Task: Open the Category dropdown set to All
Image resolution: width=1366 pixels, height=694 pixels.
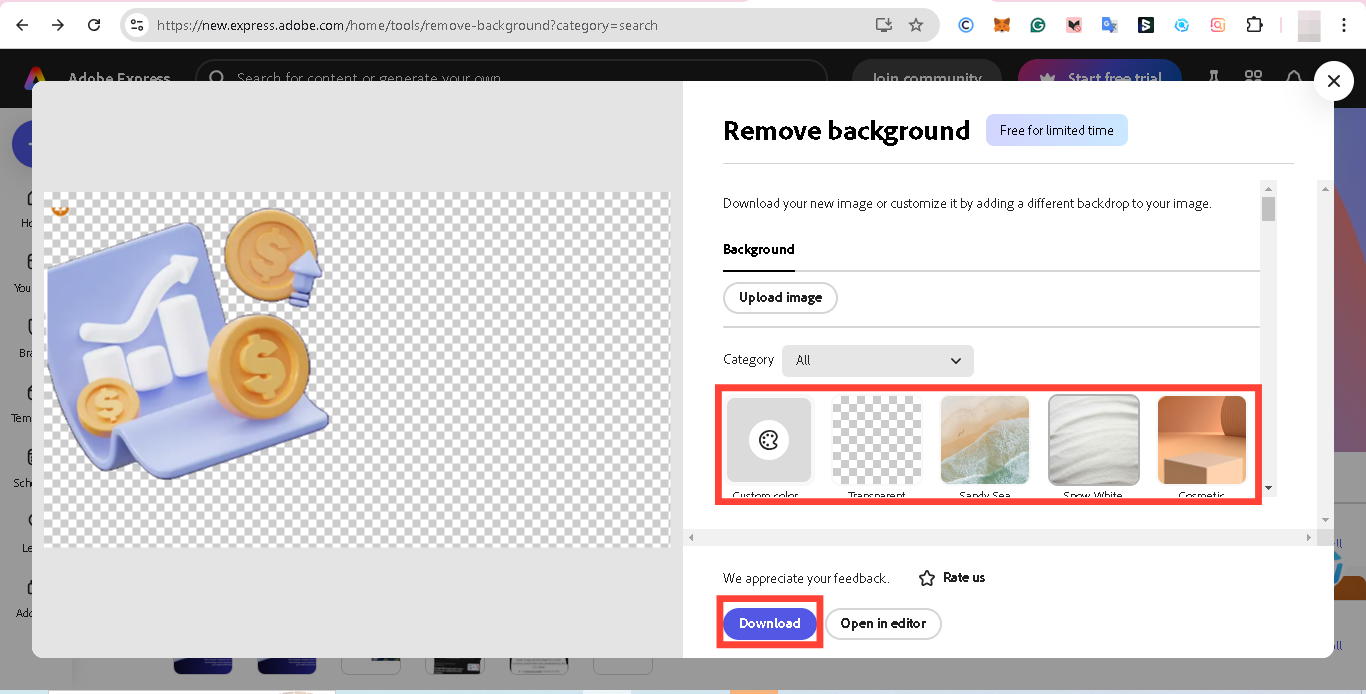Action: coord(878,360)
